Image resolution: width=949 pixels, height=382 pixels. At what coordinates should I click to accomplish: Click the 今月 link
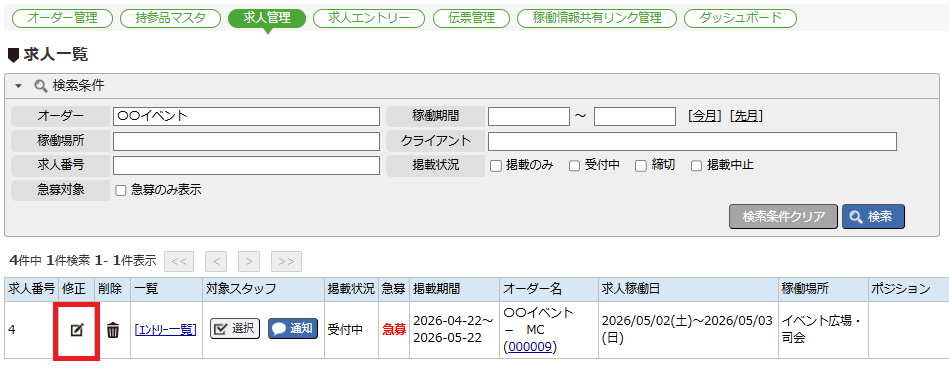pos(704,116)
